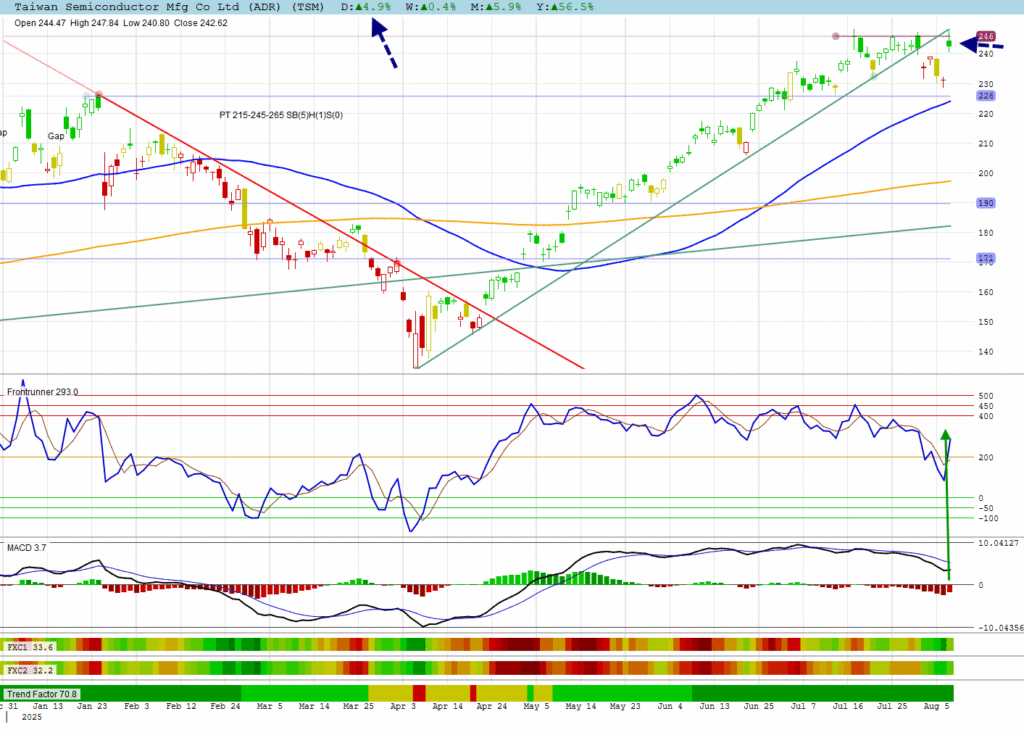Click the 'Feb 24' date on time axis

point(225,706)
